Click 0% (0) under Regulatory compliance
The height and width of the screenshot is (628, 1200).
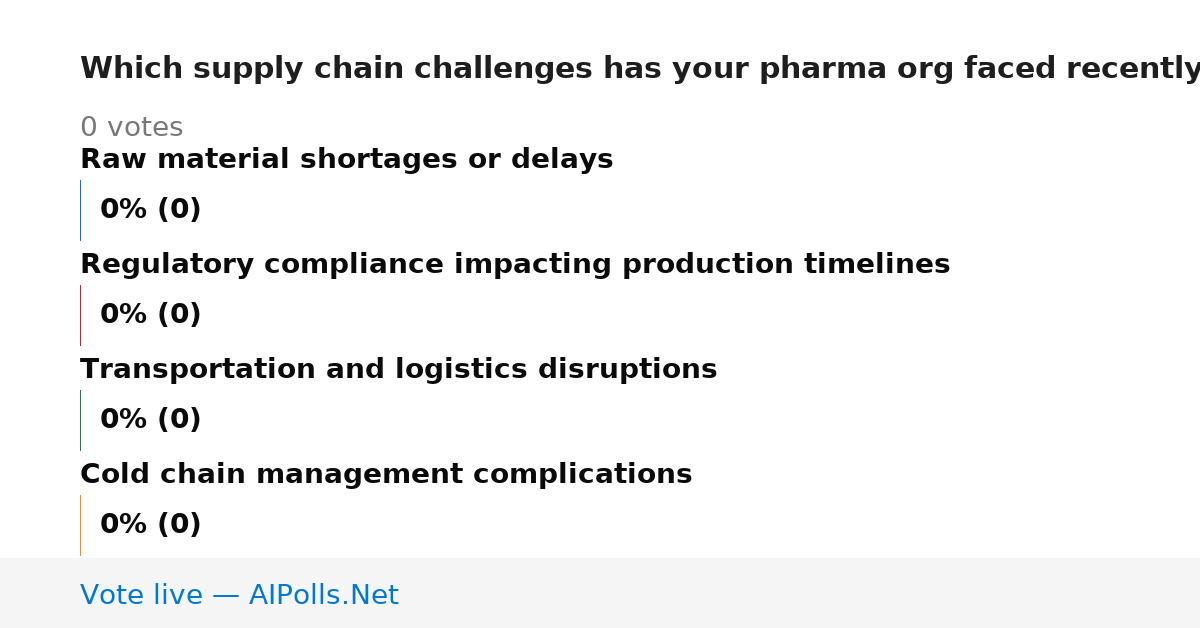click(x=150, y=315)
